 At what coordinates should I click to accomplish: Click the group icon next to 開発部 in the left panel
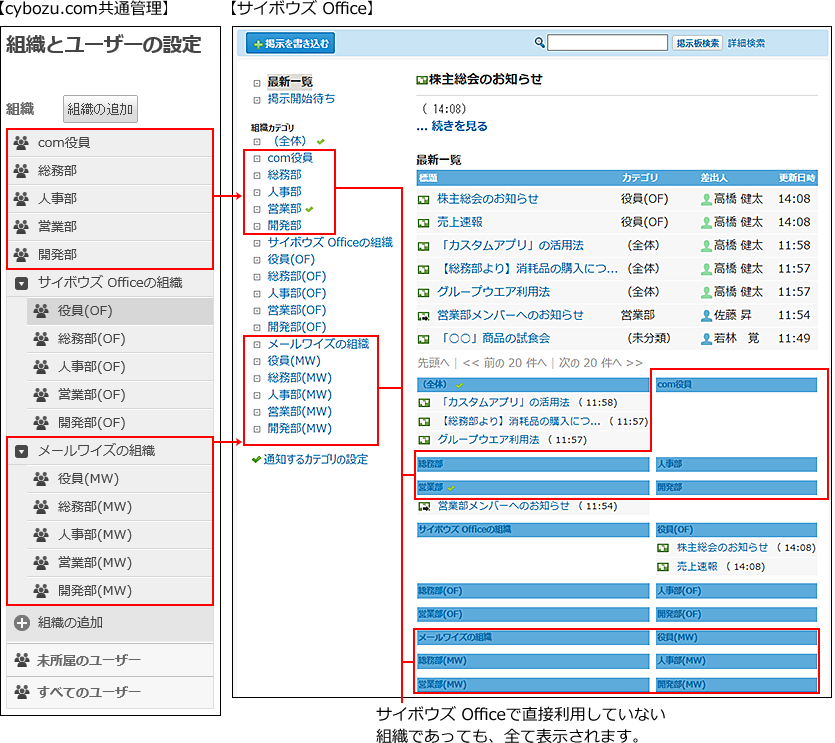(21, 255)
